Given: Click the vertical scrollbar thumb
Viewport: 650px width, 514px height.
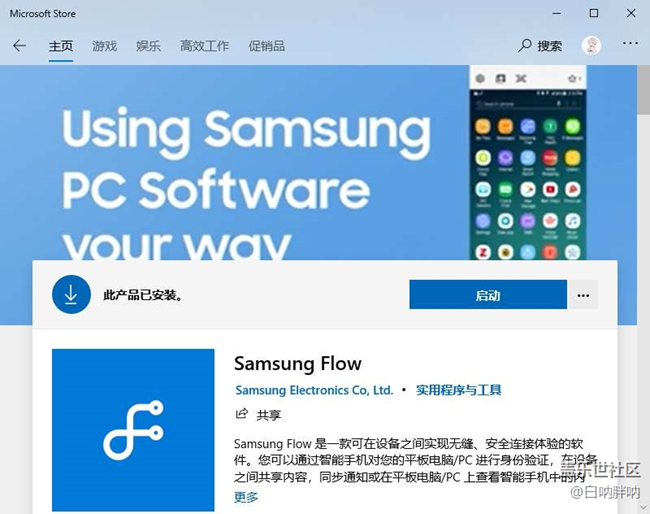Looking at the screenshot, I should pyautogui.click(x=644, y=90).
